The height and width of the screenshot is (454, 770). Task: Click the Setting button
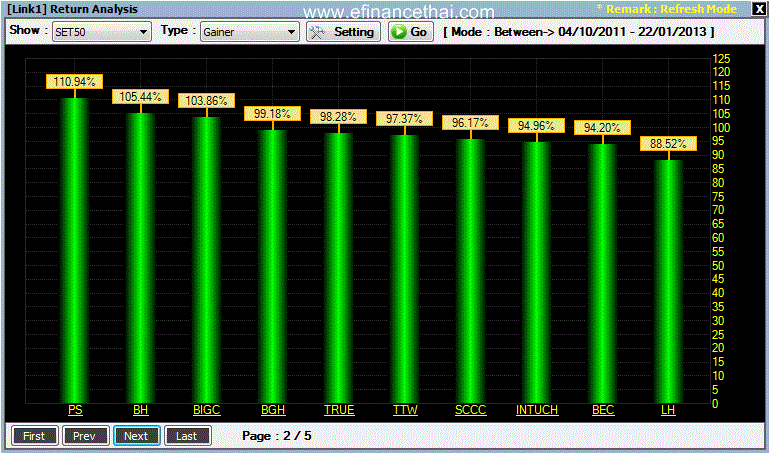pyautogui.click(x=343, y=32)
